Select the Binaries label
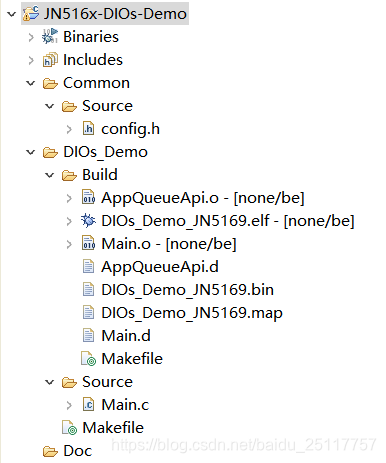This screenshot has height=463, width=386. pos(91,37)
